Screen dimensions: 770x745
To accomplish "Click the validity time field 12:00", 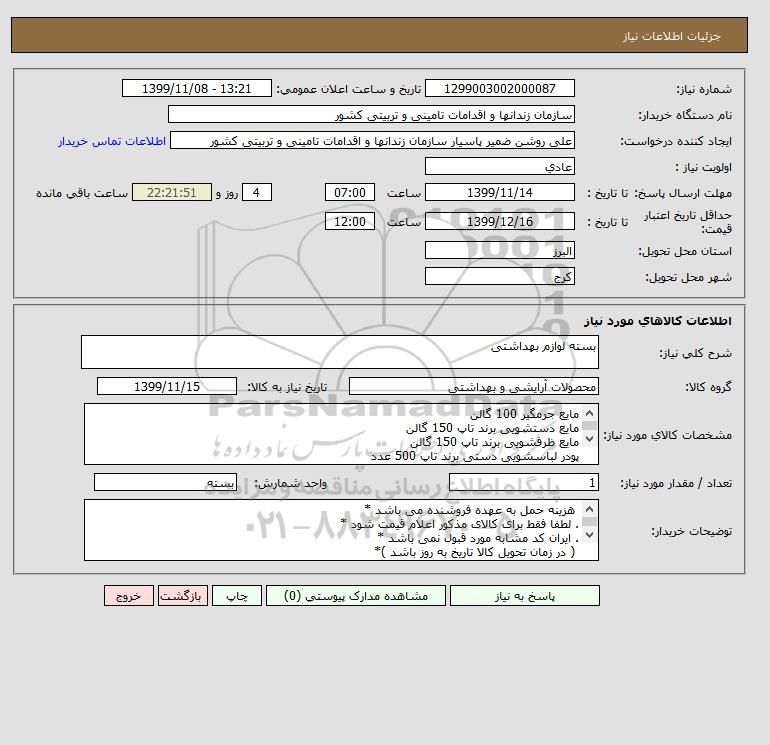I will pos(350,221).
